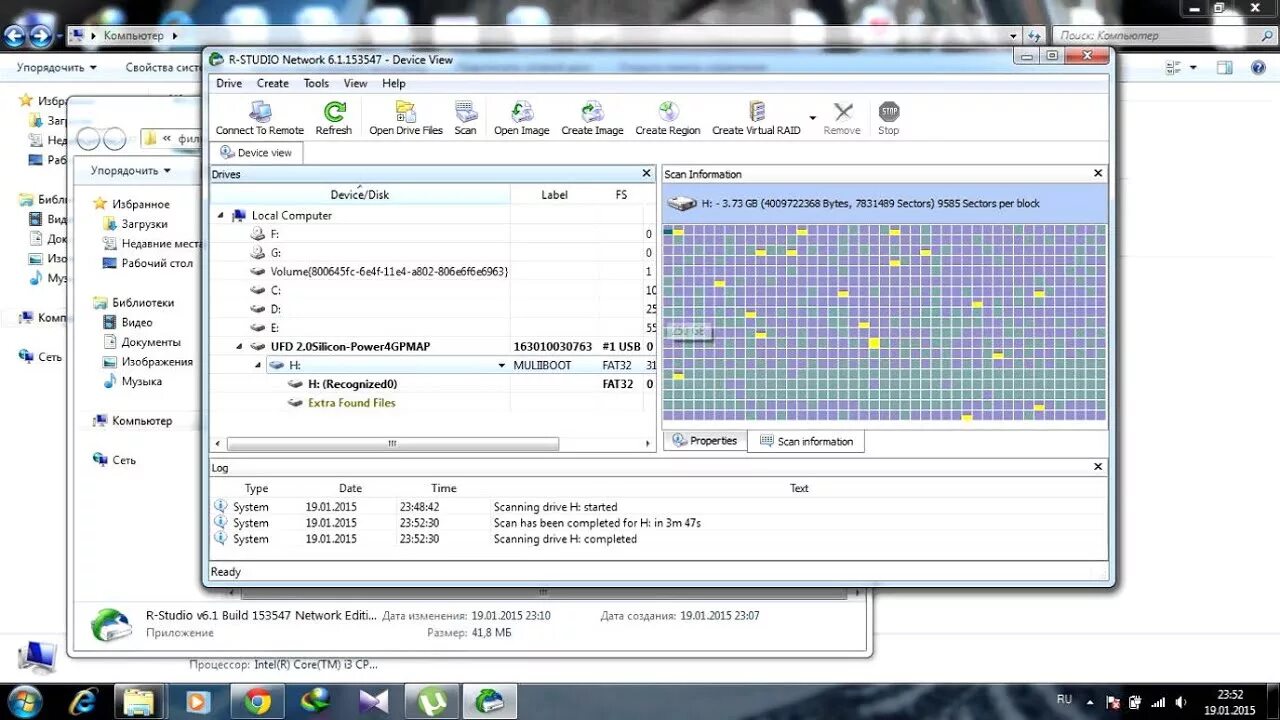Select drive D: in device tree
Screen dimensions: 1280x720
[x=275, y=309]
